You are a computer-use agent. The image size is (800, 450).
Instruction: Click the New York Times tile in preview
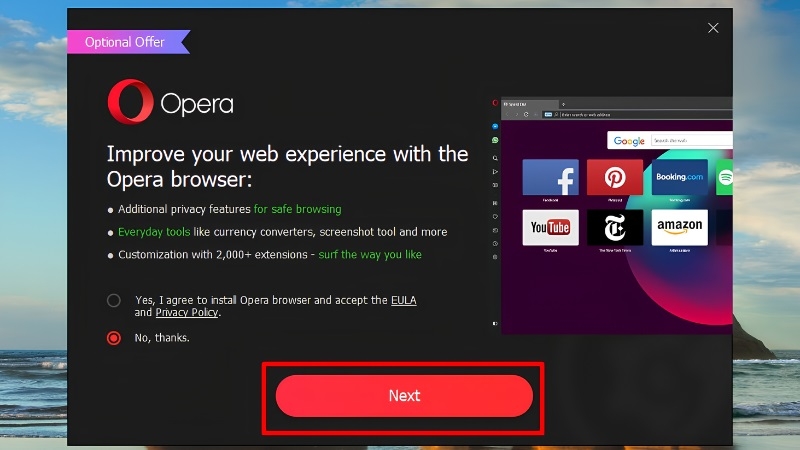click(x=615, y=228)
